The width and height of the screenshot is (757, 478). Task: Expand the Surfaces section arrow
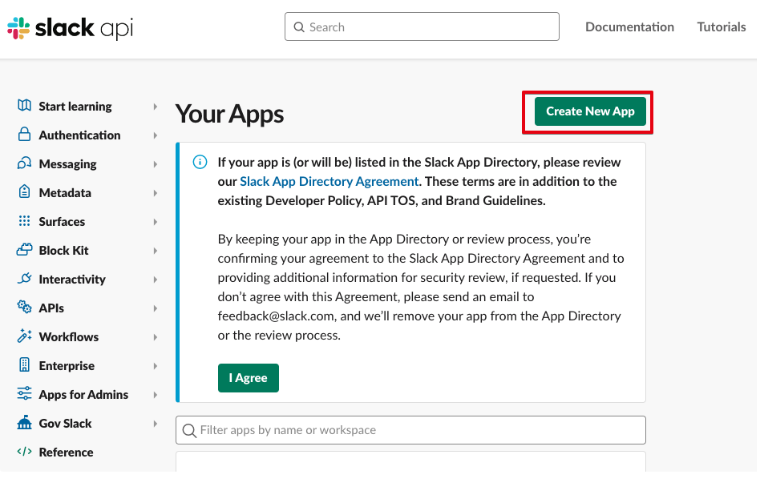tap(155, 222)
